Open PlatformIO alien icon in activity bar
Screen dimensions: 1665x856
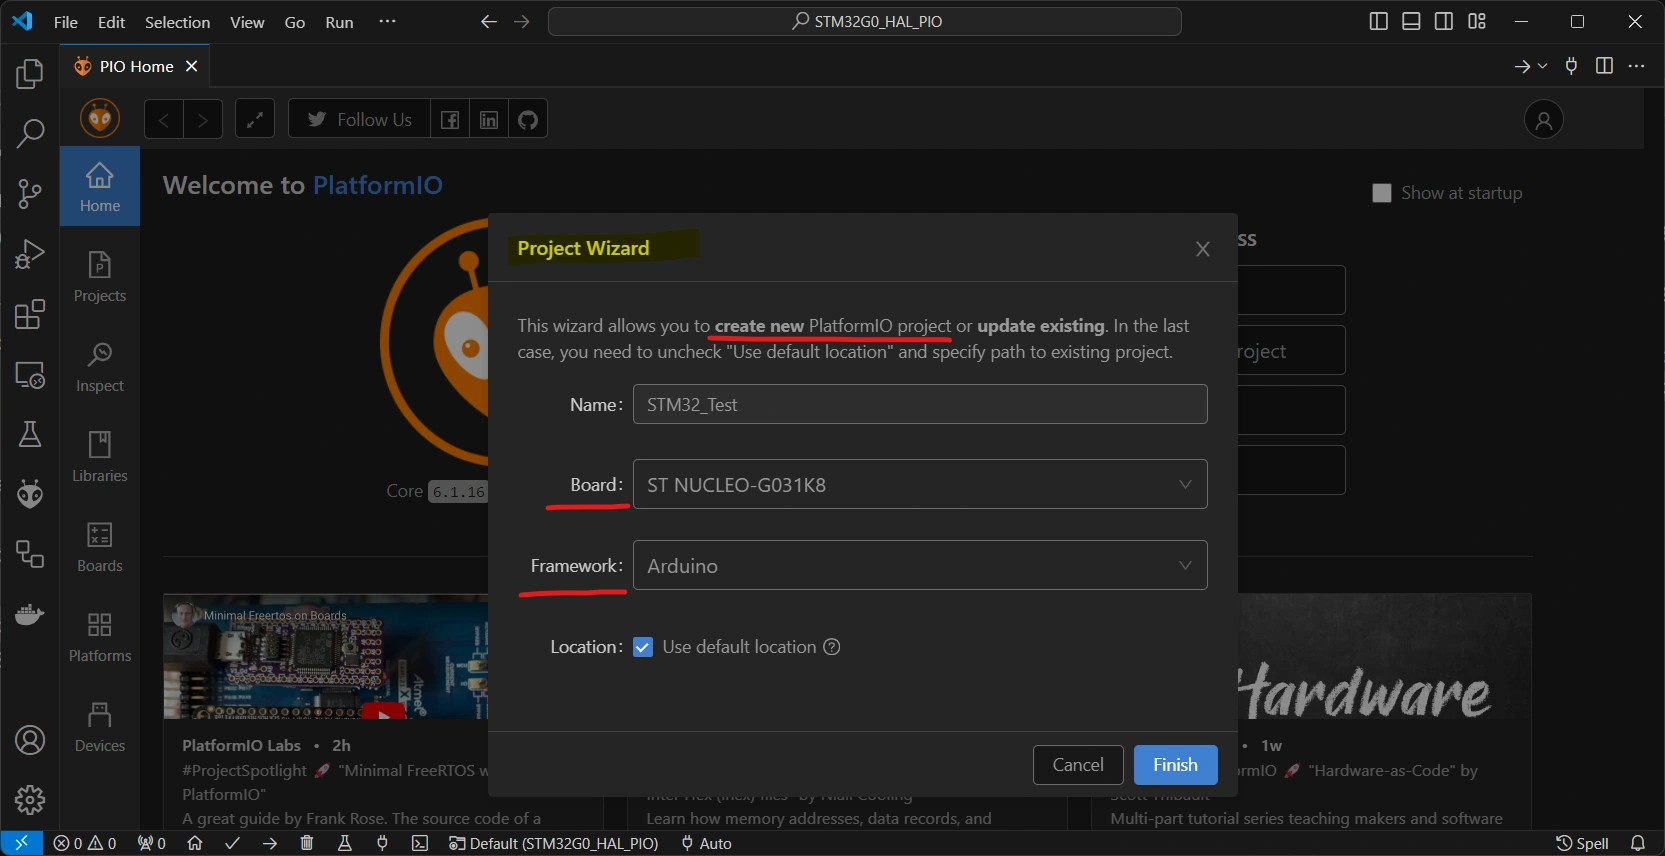tap(30, 494)
